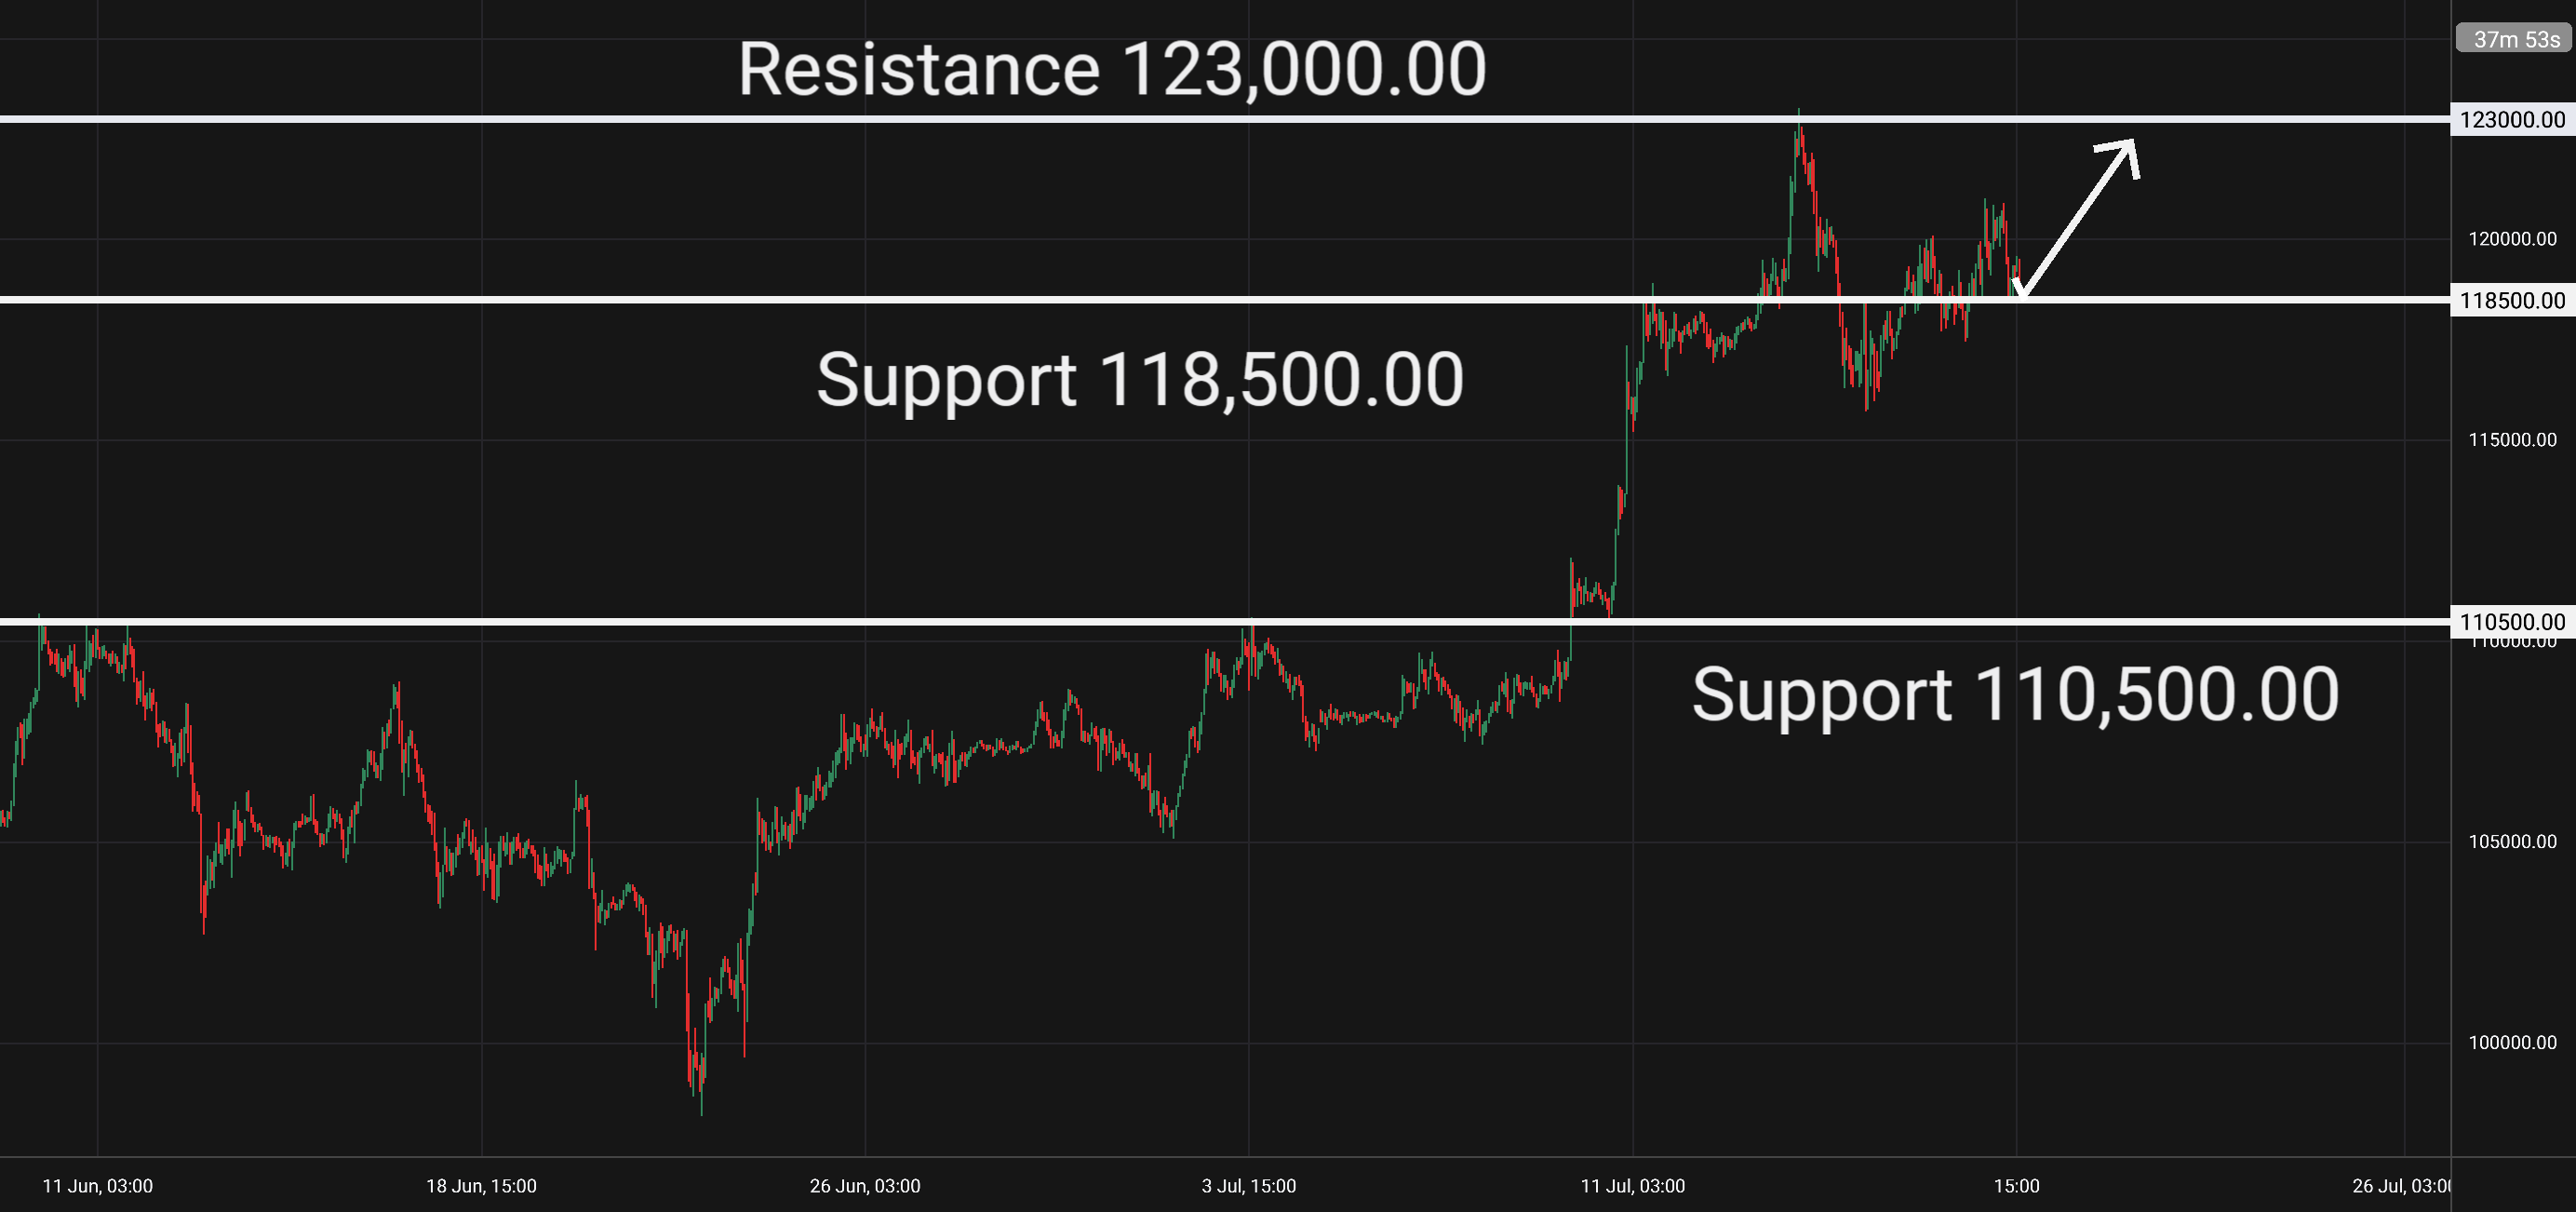Select the Support 118,500.00 text annotation
This screenshot has width=2576, height=1212.
tap(1140, 380)
